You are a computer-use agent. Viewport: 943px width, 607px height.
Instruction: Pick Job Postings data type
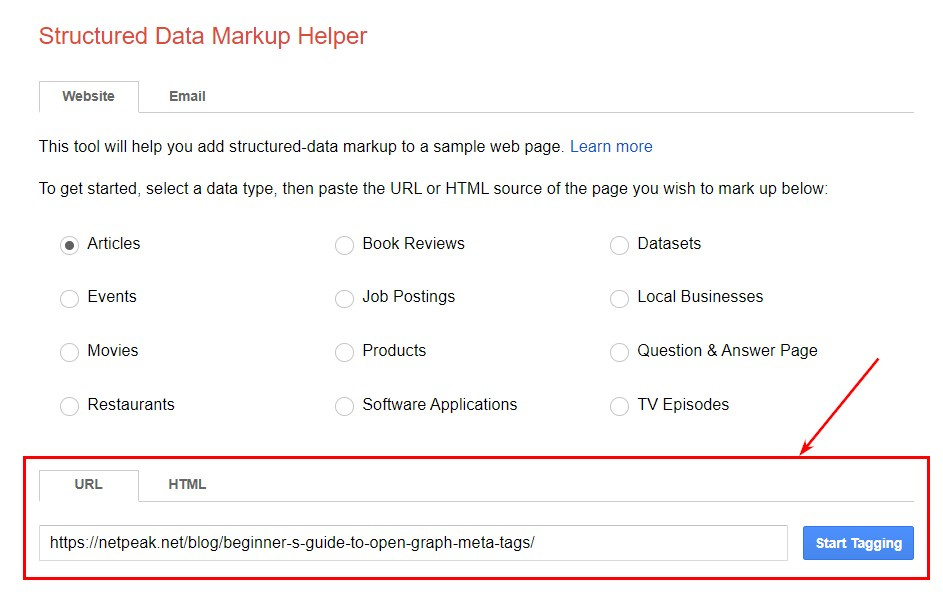point(344,298)
